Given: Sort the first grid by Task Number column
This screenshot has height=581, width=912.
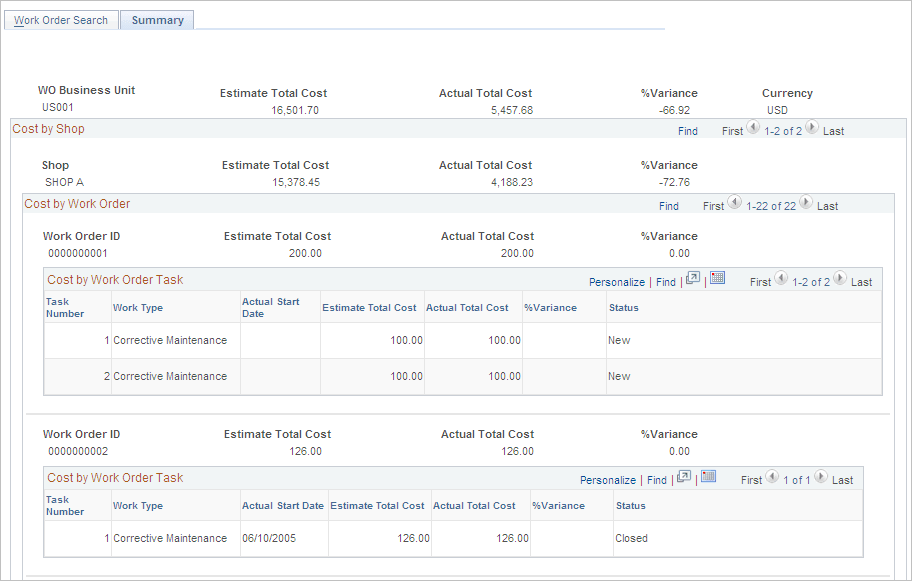Looking at the screenshot, I should click(x=60, y=307).
